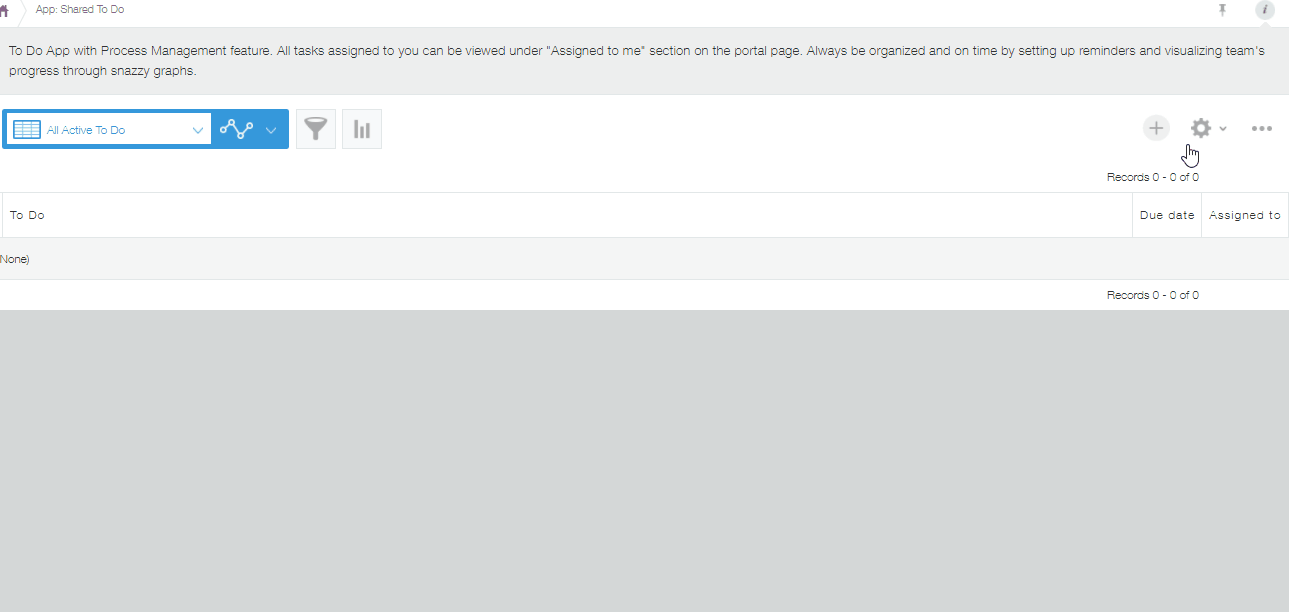The image size is (1289, 612).
Task: Go to the portal home icon
Action: point(4,11)
